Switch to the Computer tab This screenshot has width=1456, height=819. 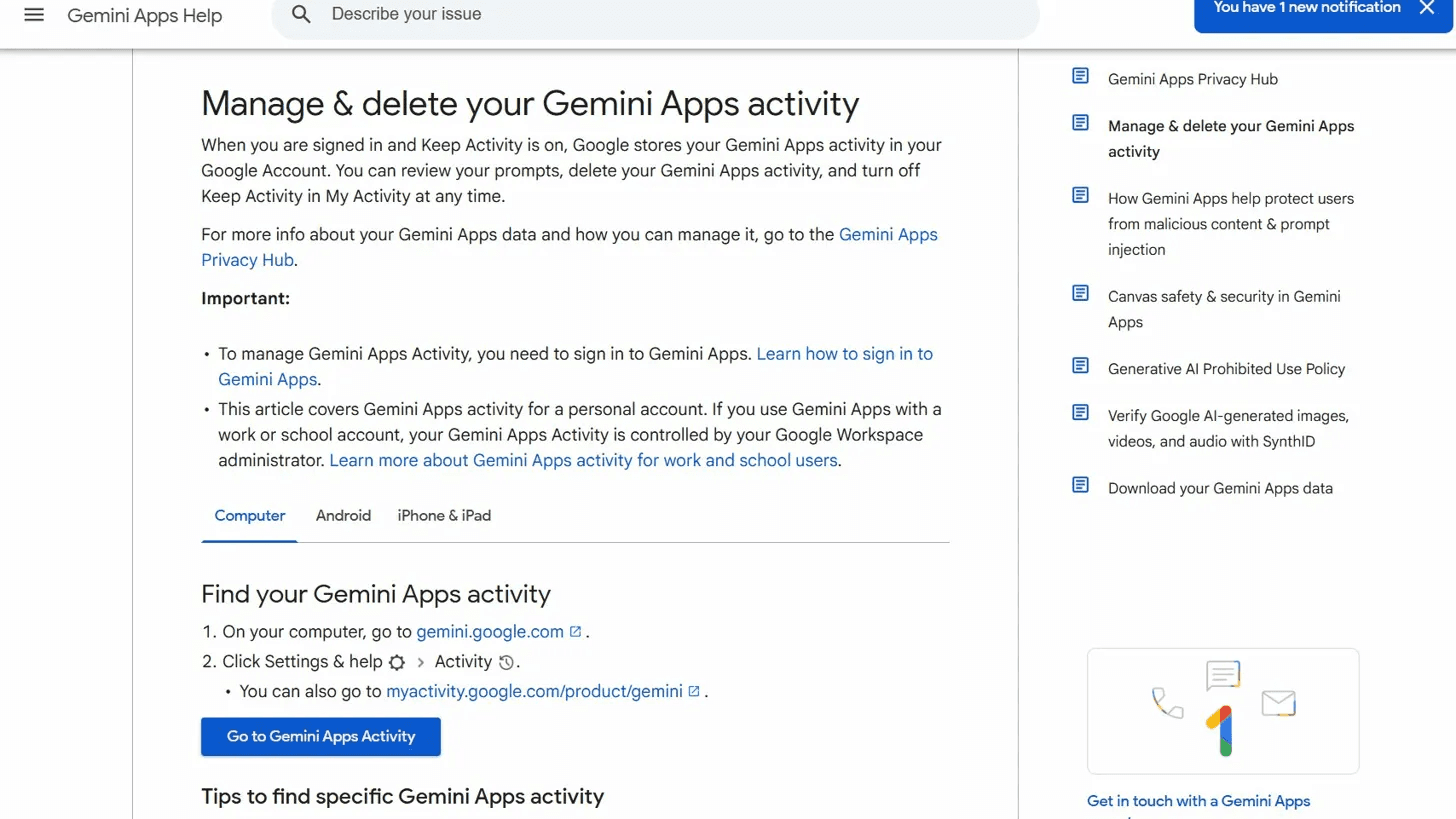[250, 516]
